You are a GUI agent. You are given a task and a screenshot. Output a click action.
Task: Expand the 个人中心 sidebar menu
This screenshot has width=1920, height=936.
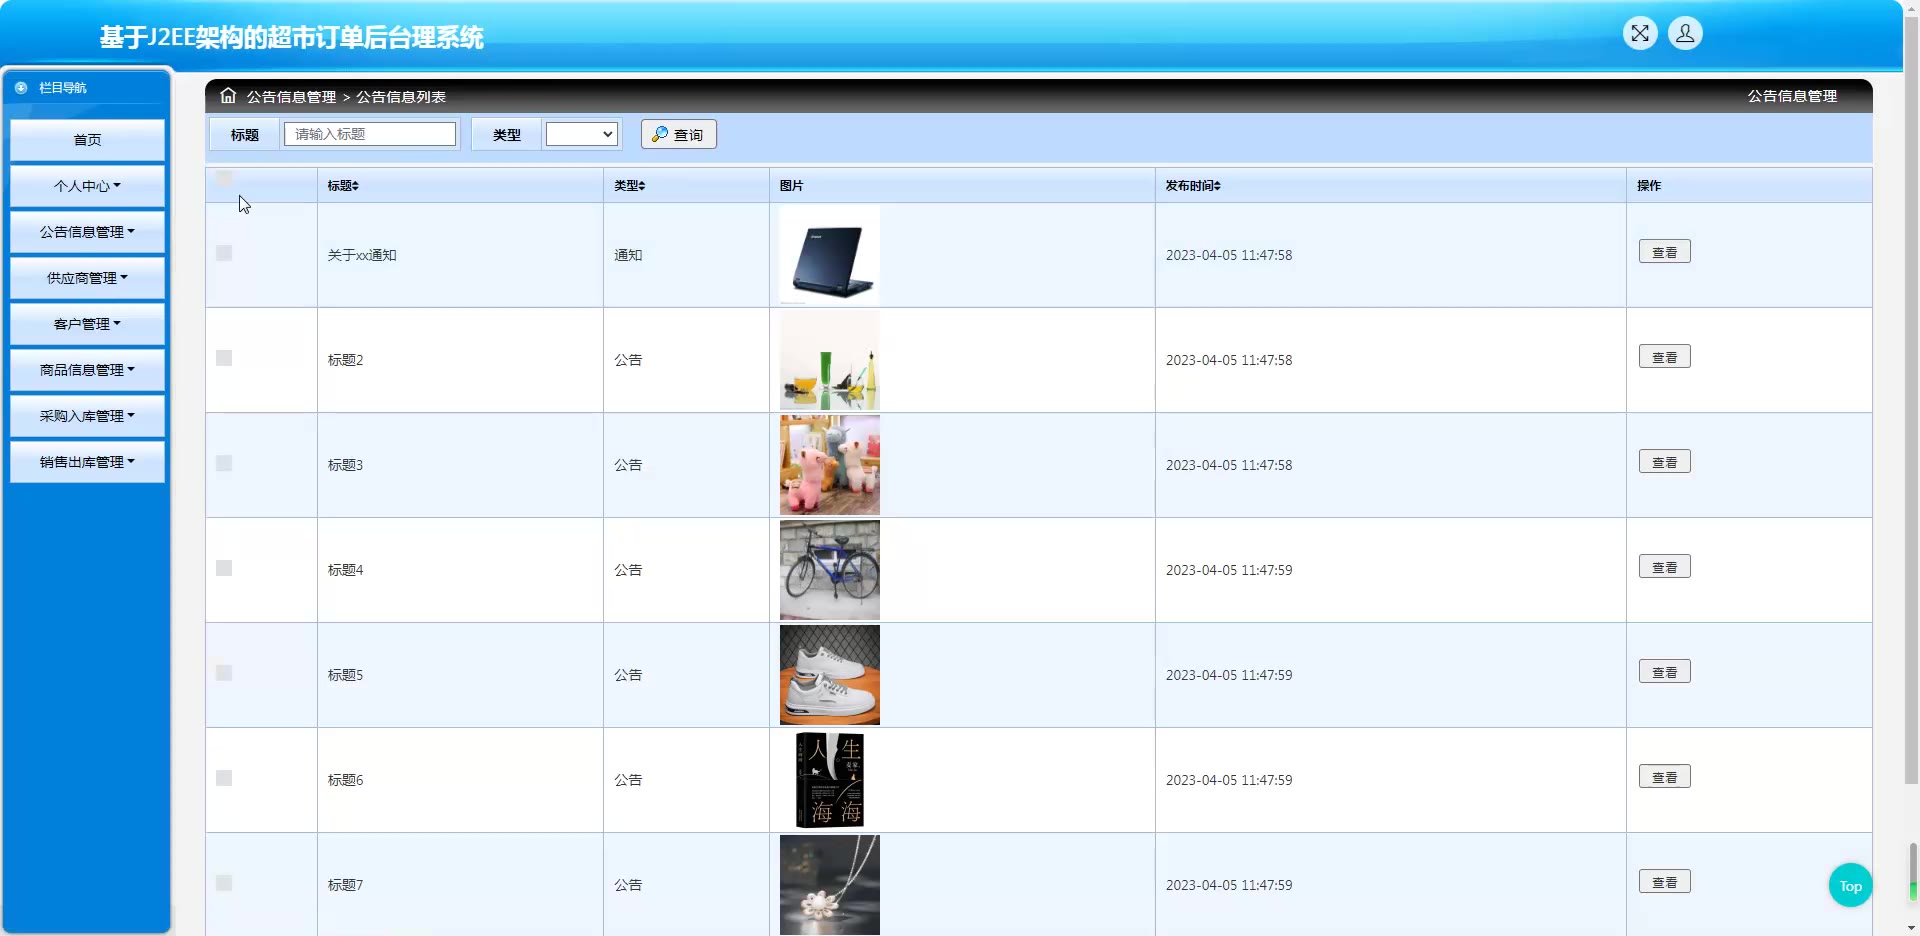pos(87,186)
